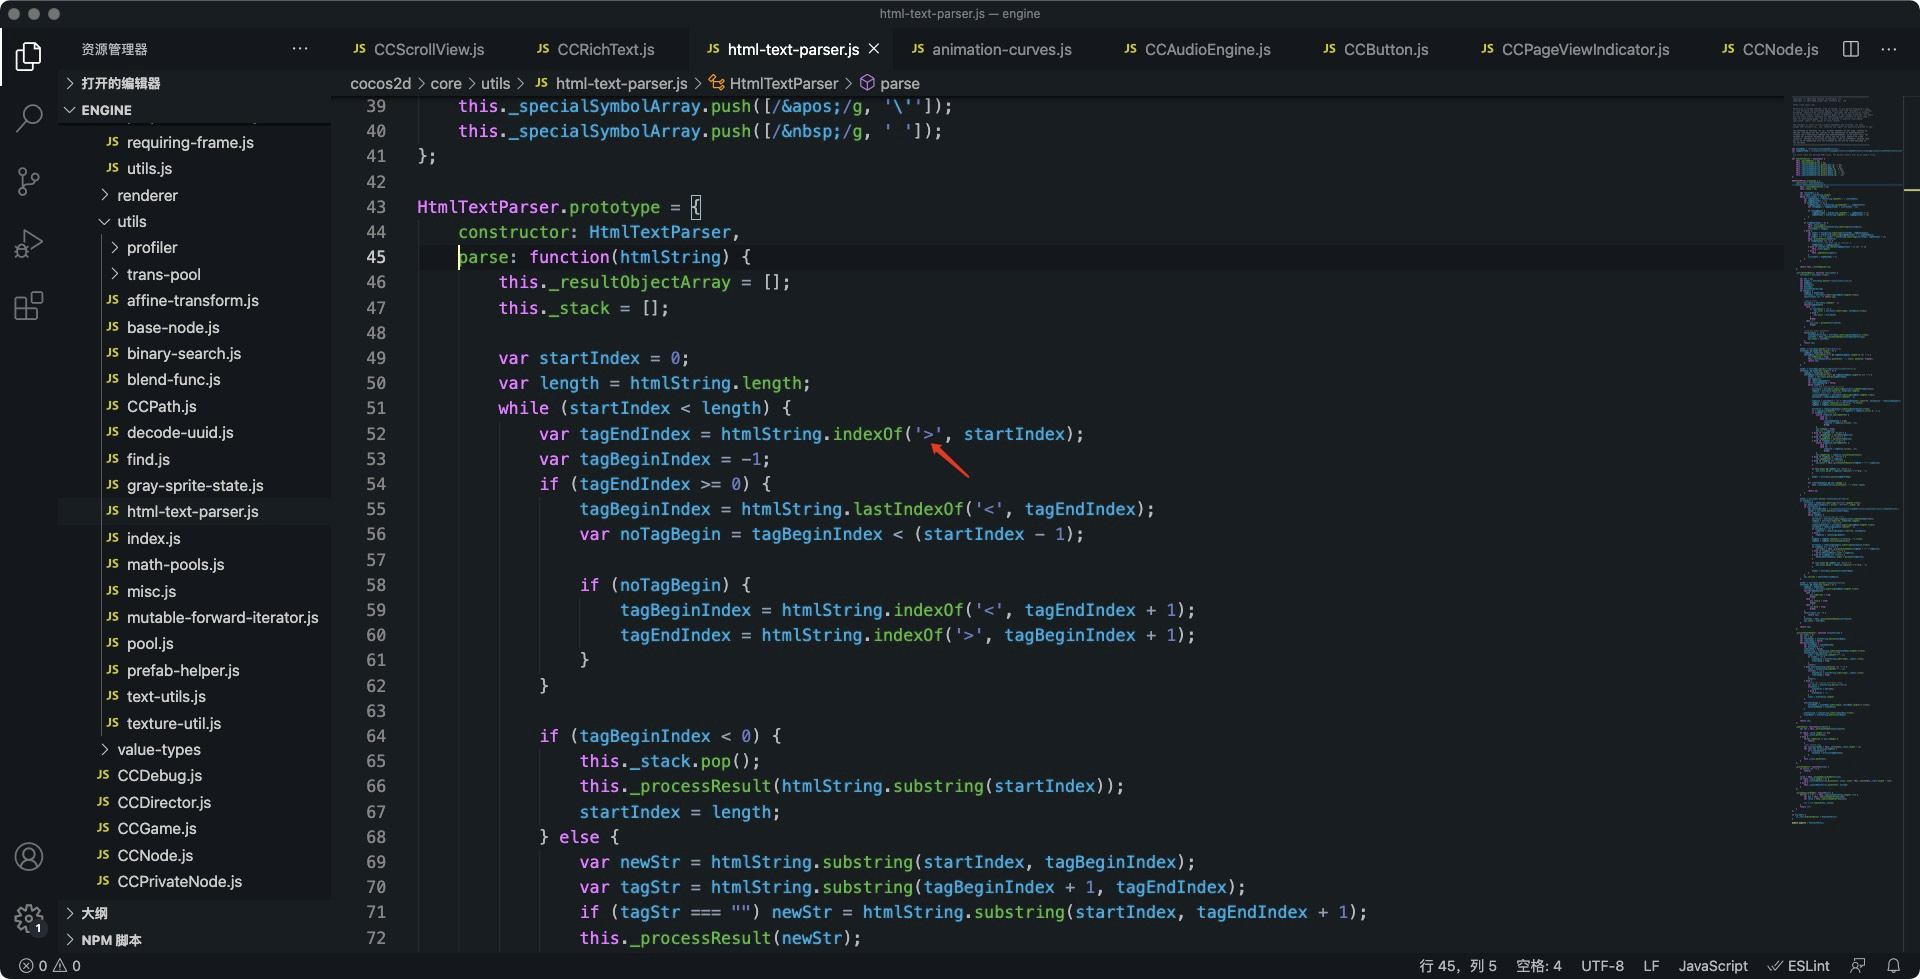1920x979 pixels.
Task: Click the minimap code overview
Action: (1846, 460)
